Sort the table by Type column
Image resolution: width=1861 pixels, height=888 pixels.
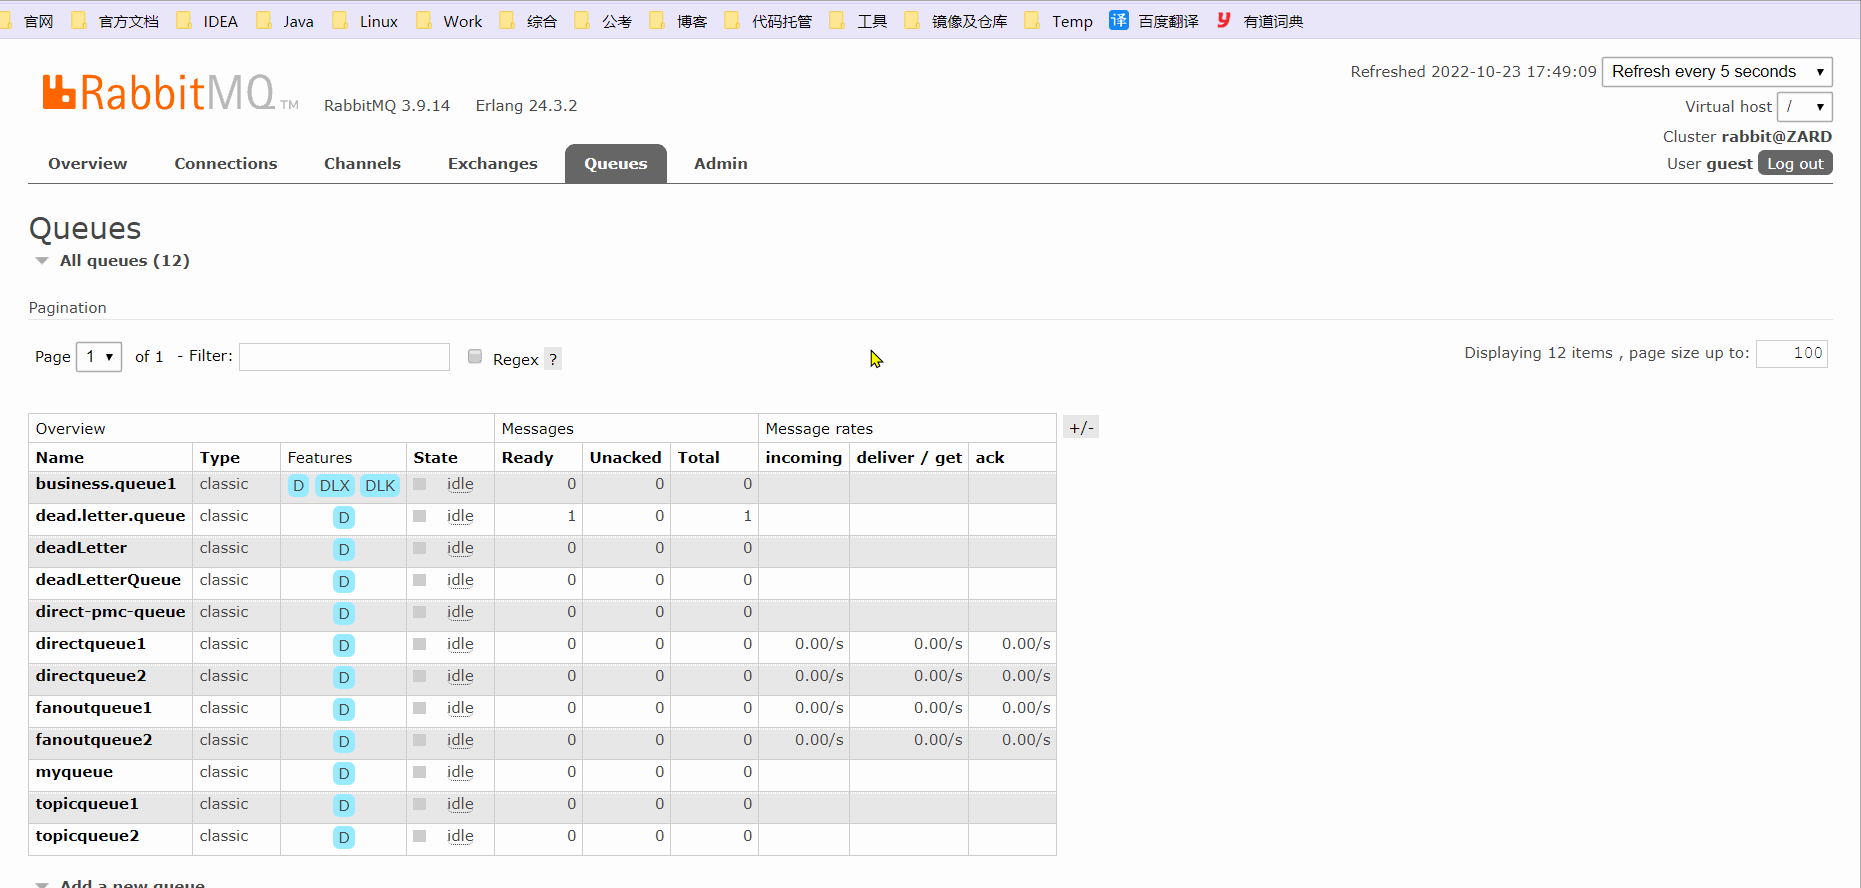pyautogui.click(x=220, y=458)
